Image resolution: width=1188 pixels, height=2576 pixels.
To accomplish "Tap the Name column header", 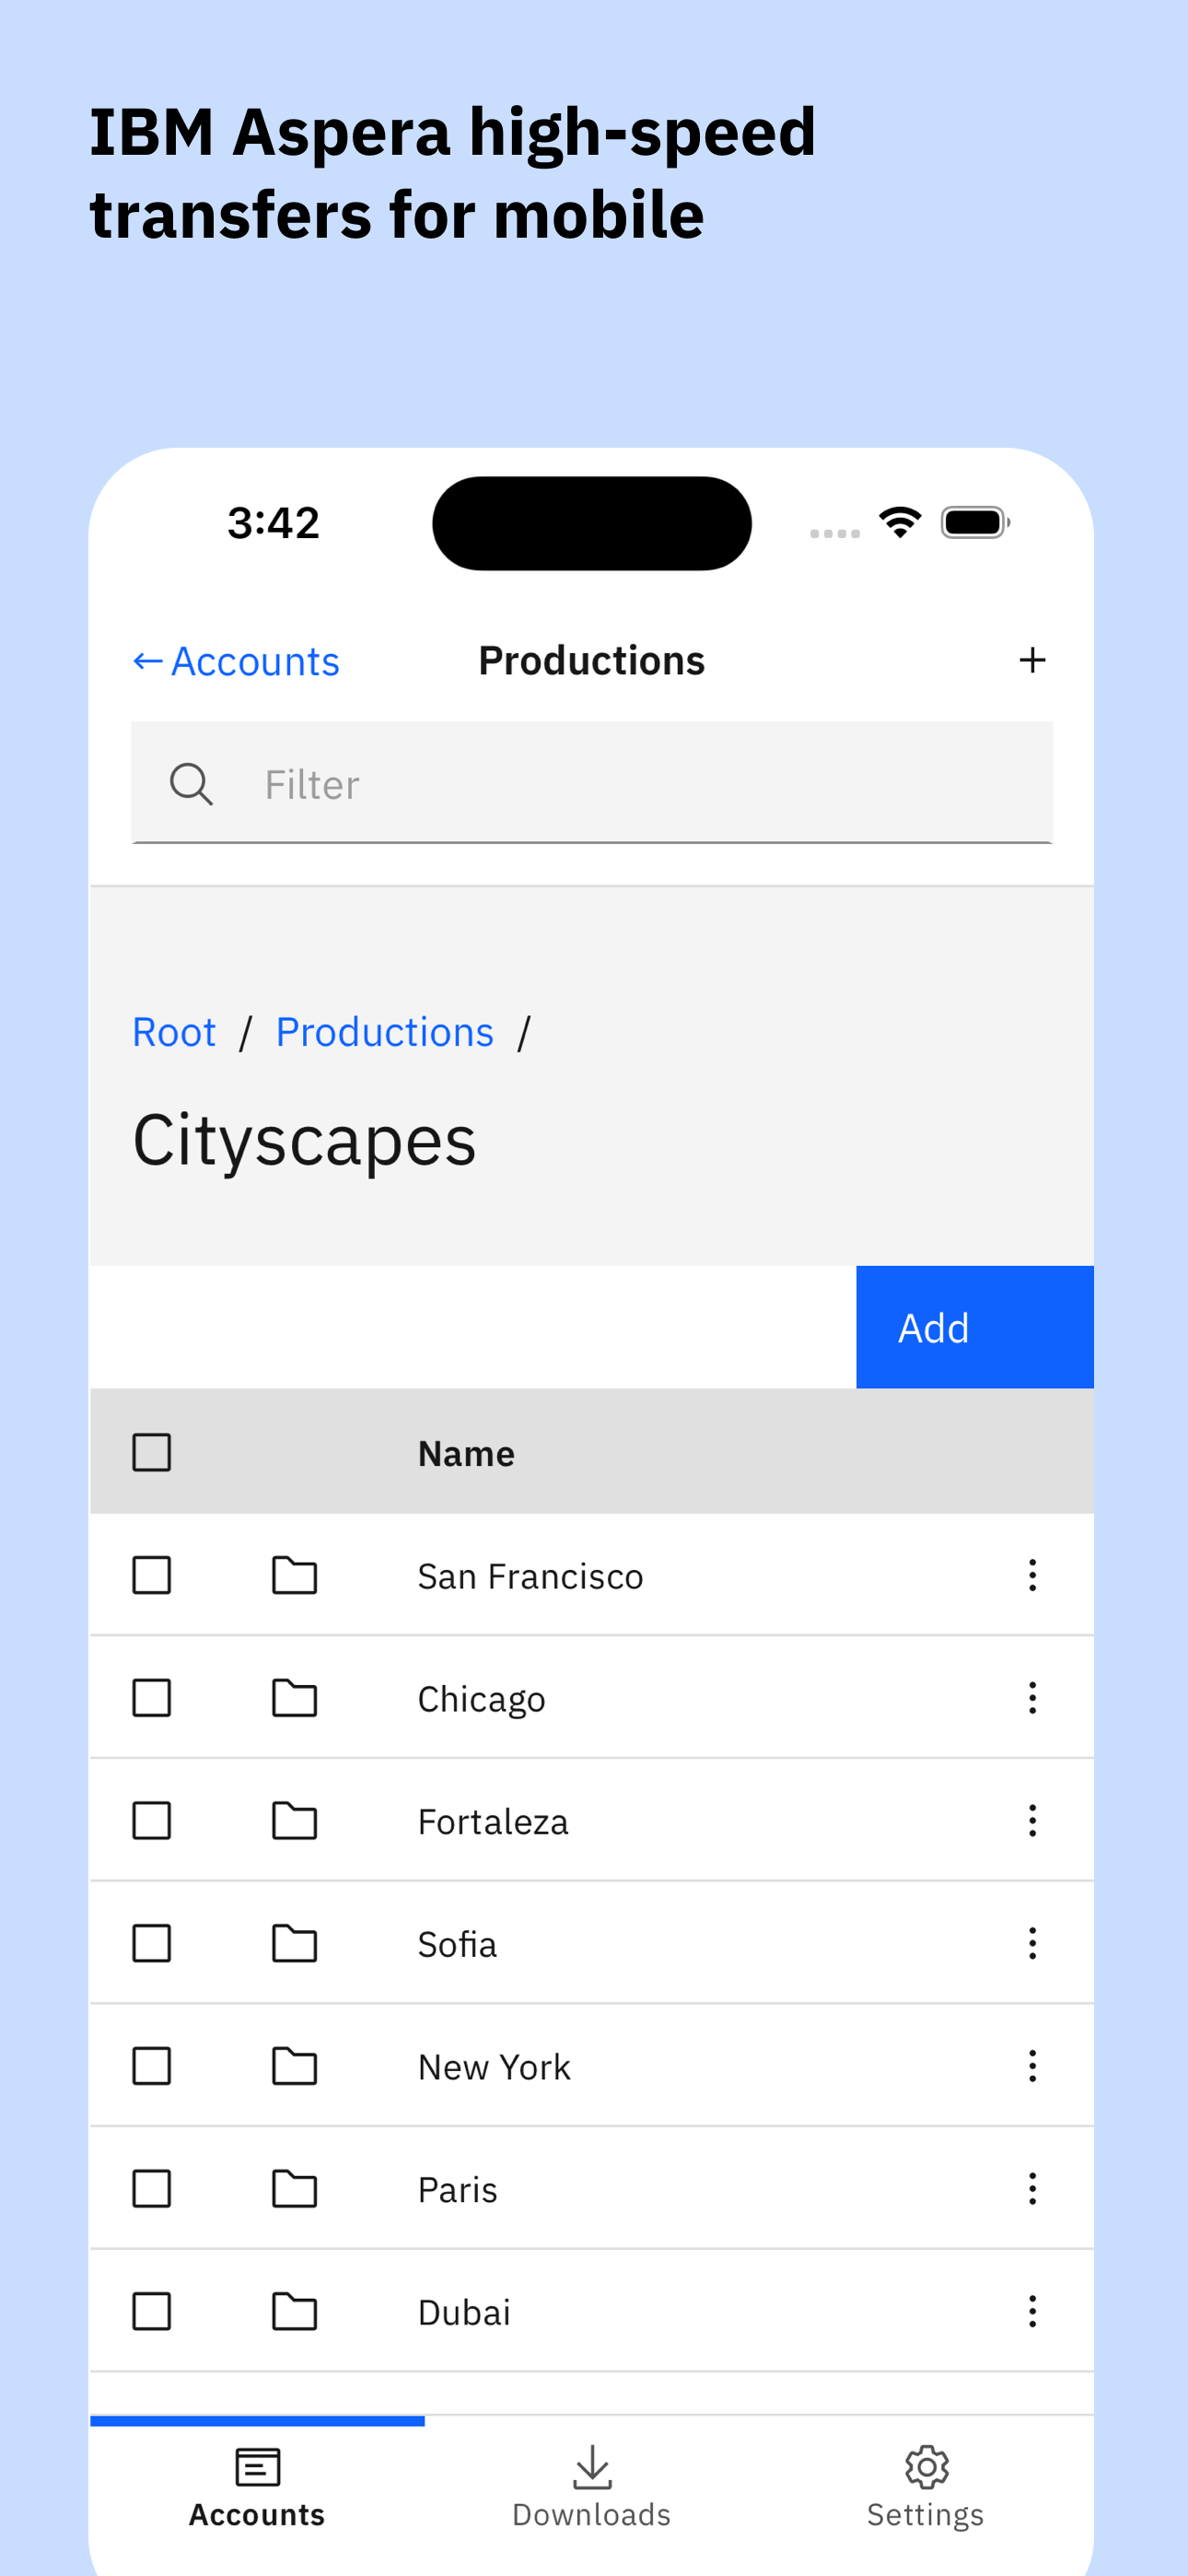I will [466, 1453].
